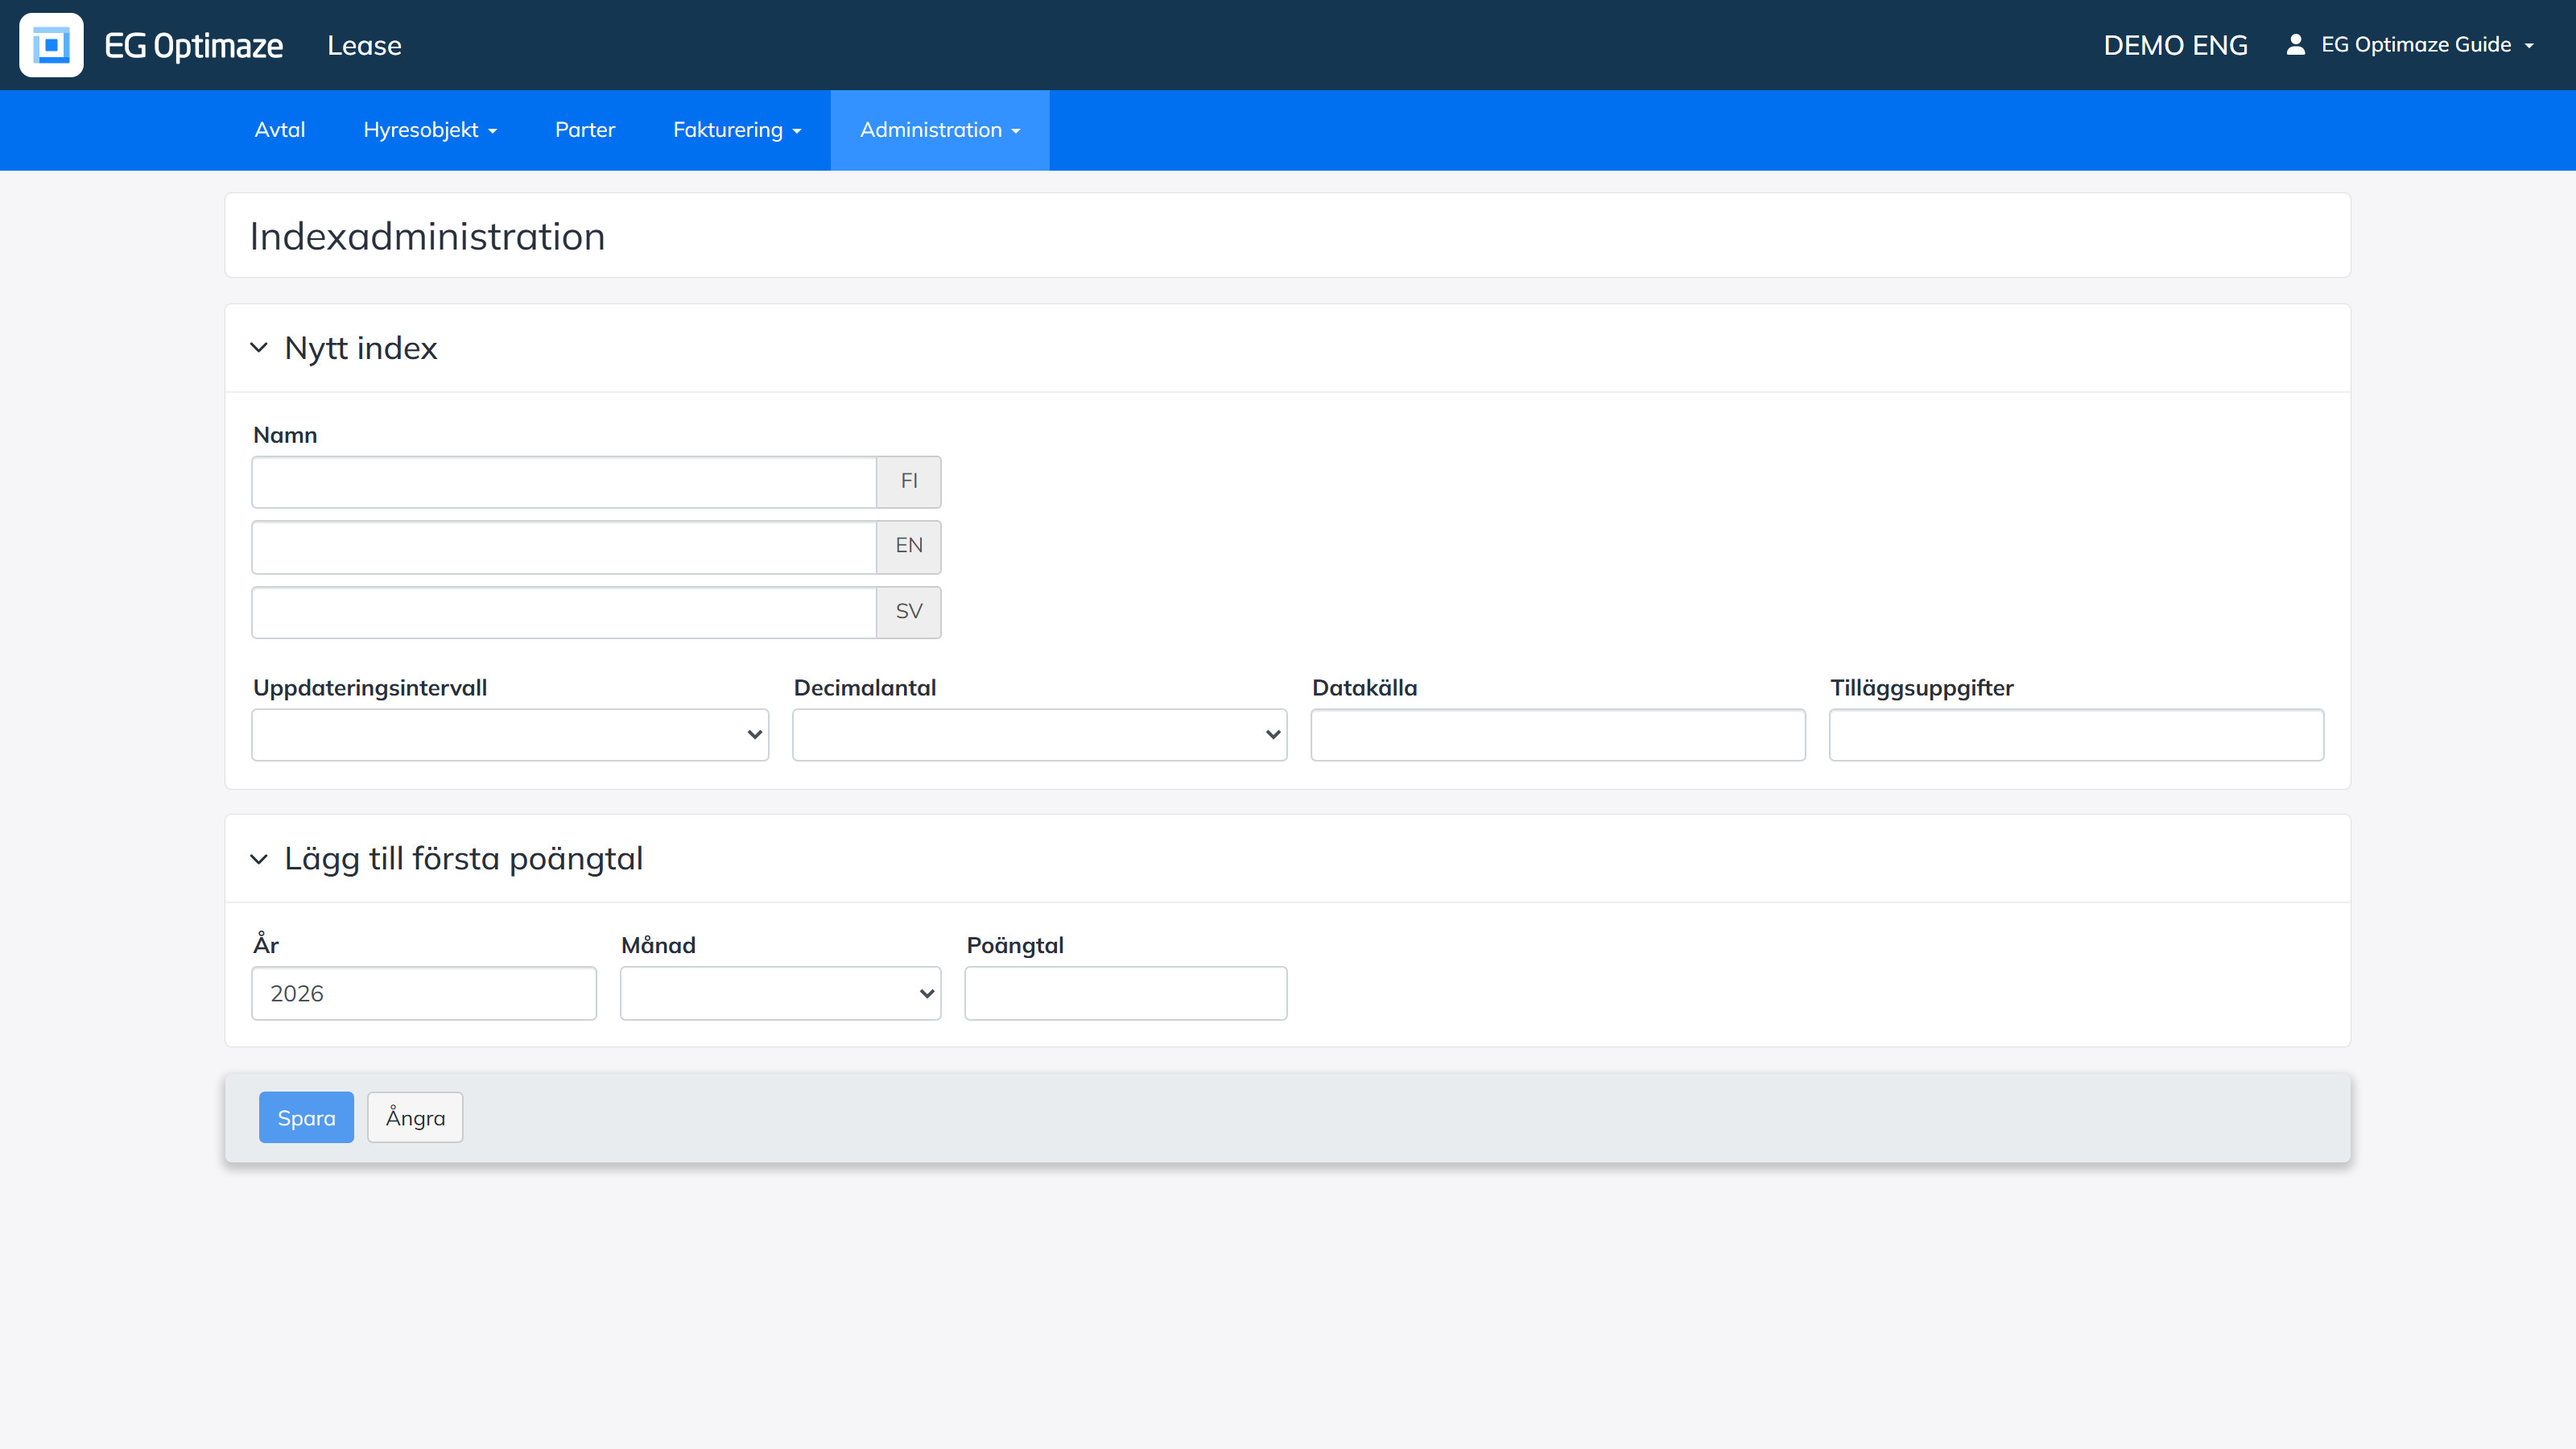
Task: Click the Poängtal input field
Action: 1126,993
